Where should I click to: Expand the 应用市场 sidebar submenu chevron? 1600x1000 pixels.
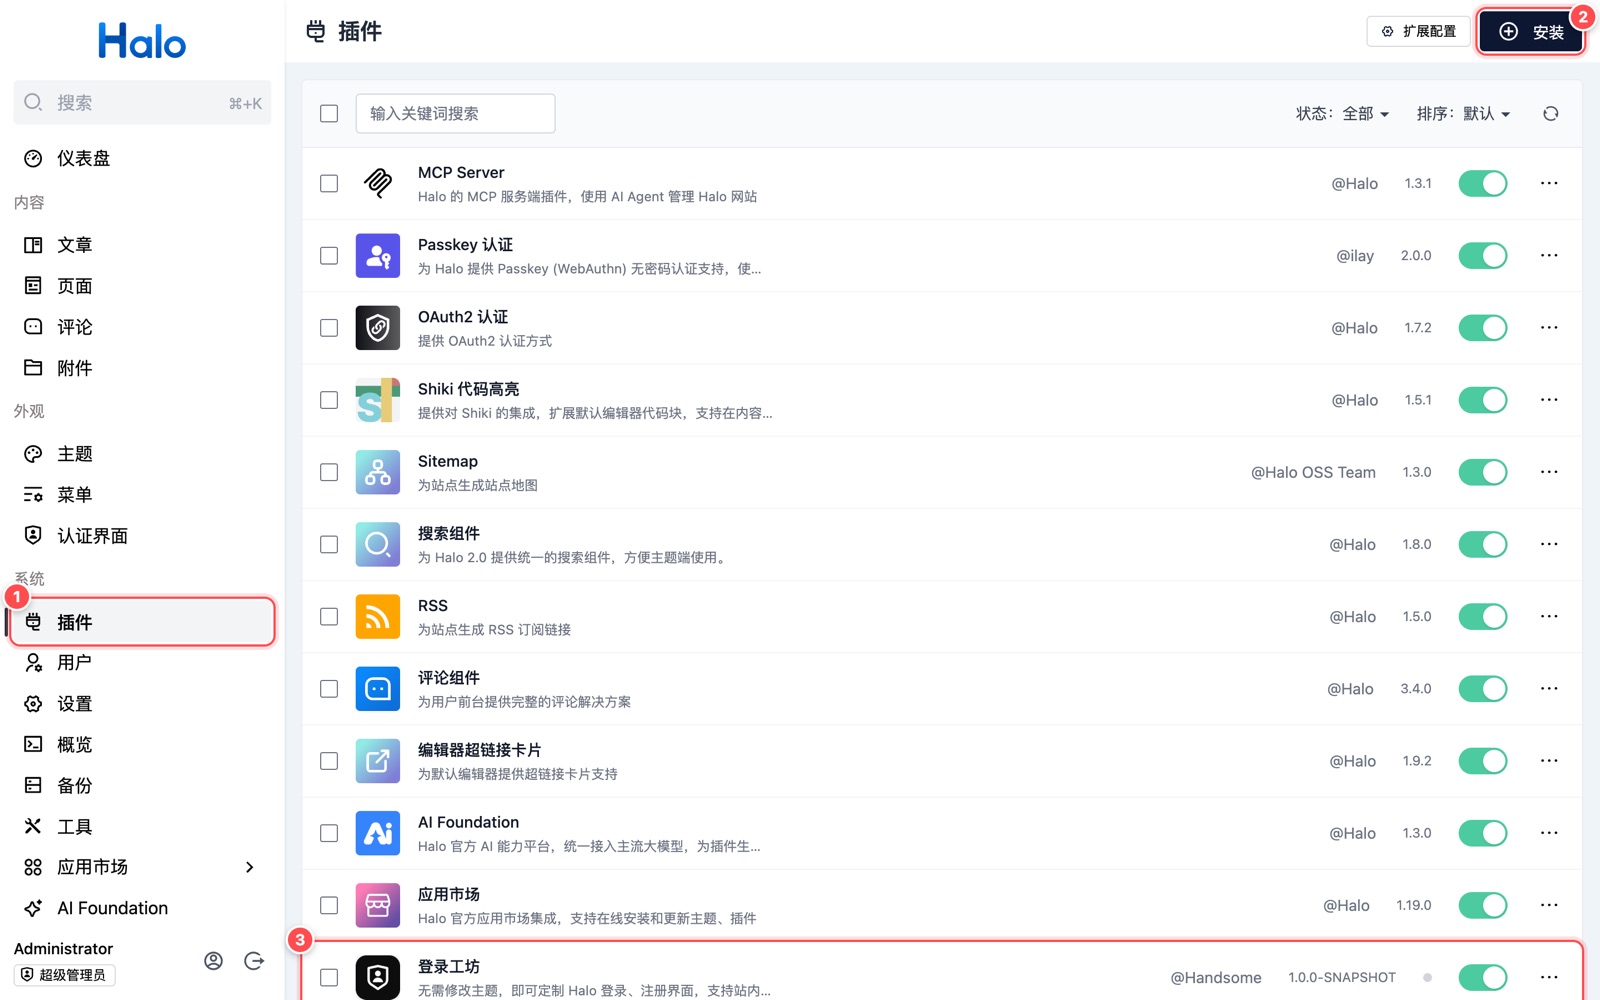pos(250,867)
